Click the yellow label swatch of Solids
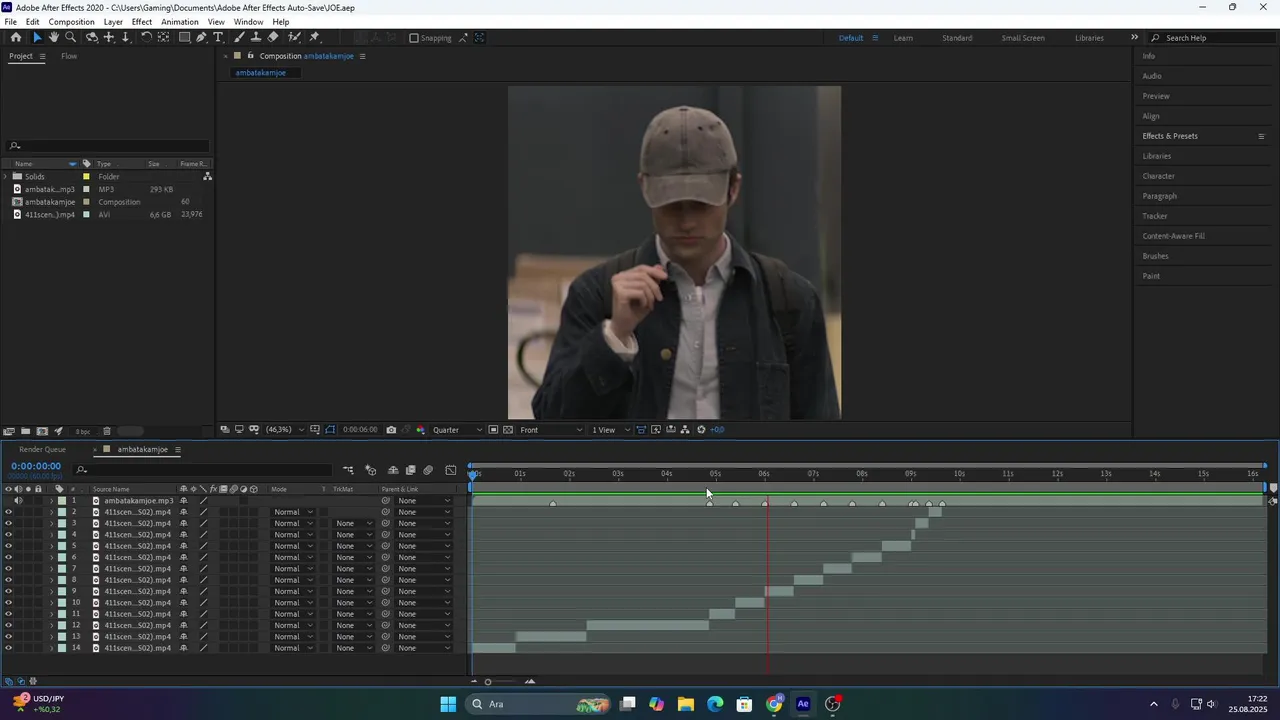Image resolution: width=1280 pixels, height=720 pixels. (x=87, y=177)
